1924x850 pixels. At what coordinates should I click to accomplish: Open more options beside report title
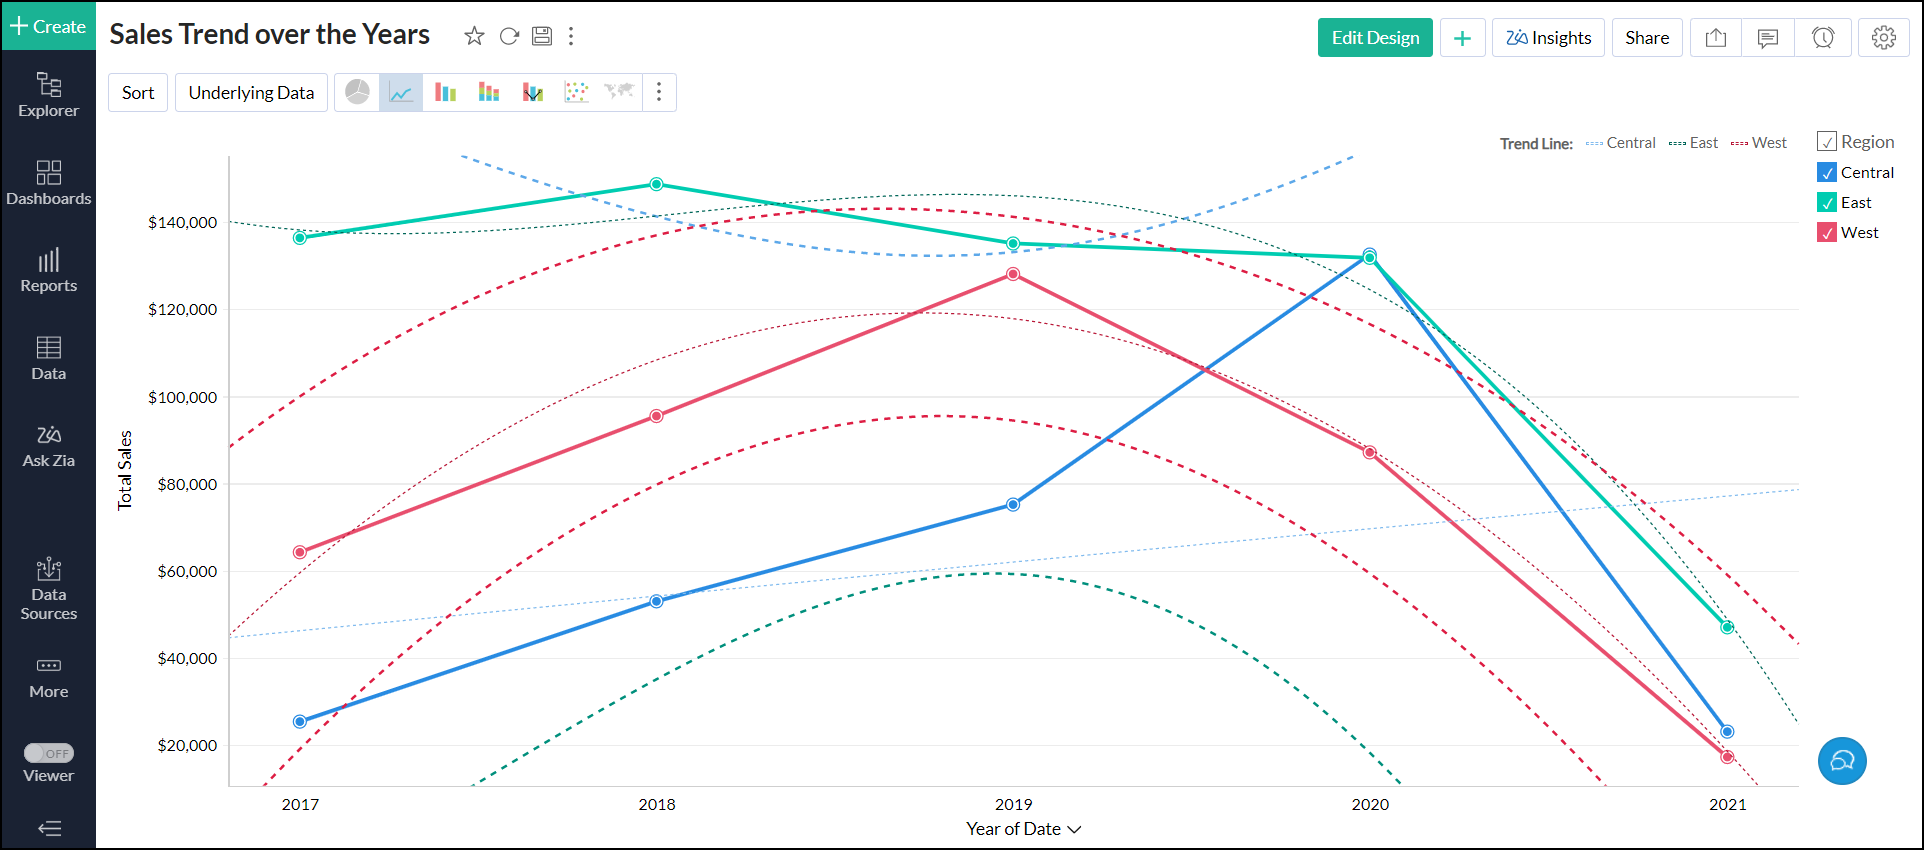point(571,37)
